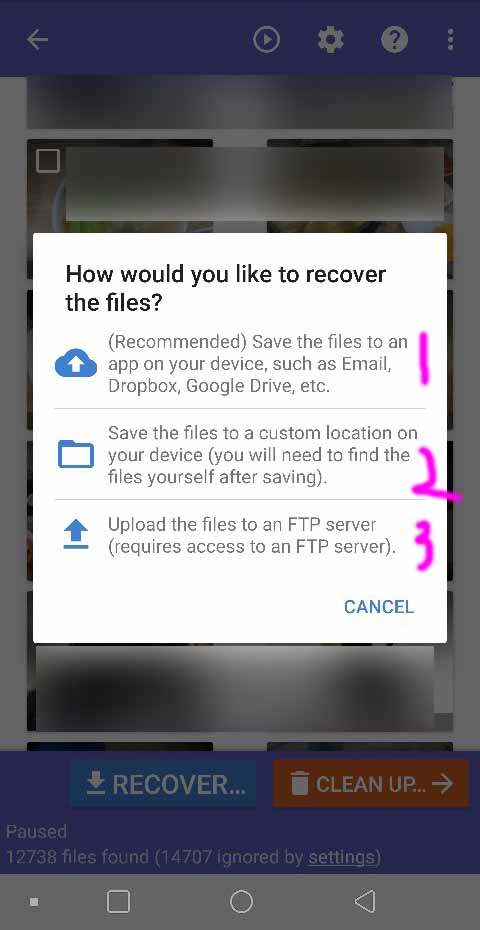Choose Save to a custom location option
480x930 pixels.
[x=240, y=454]
